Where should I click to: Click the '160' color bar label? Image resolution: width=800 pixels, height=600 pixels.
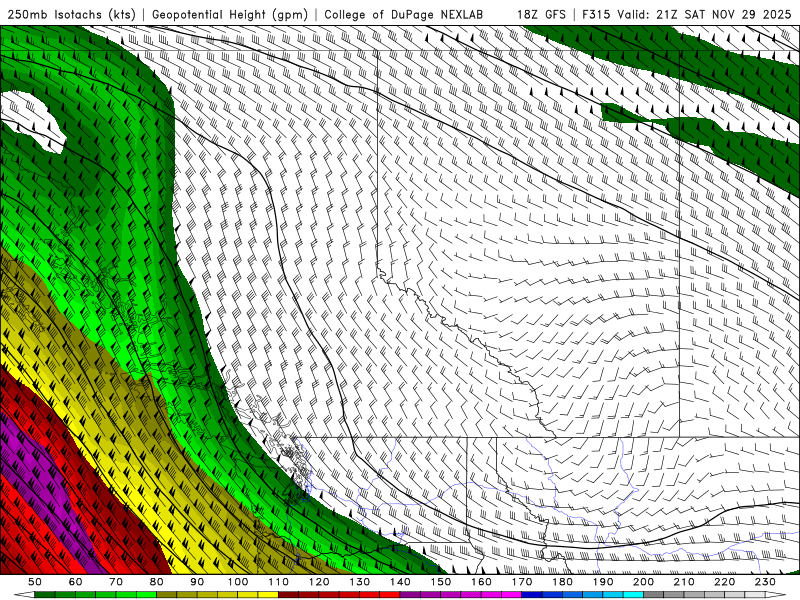[x=481, y=582]
